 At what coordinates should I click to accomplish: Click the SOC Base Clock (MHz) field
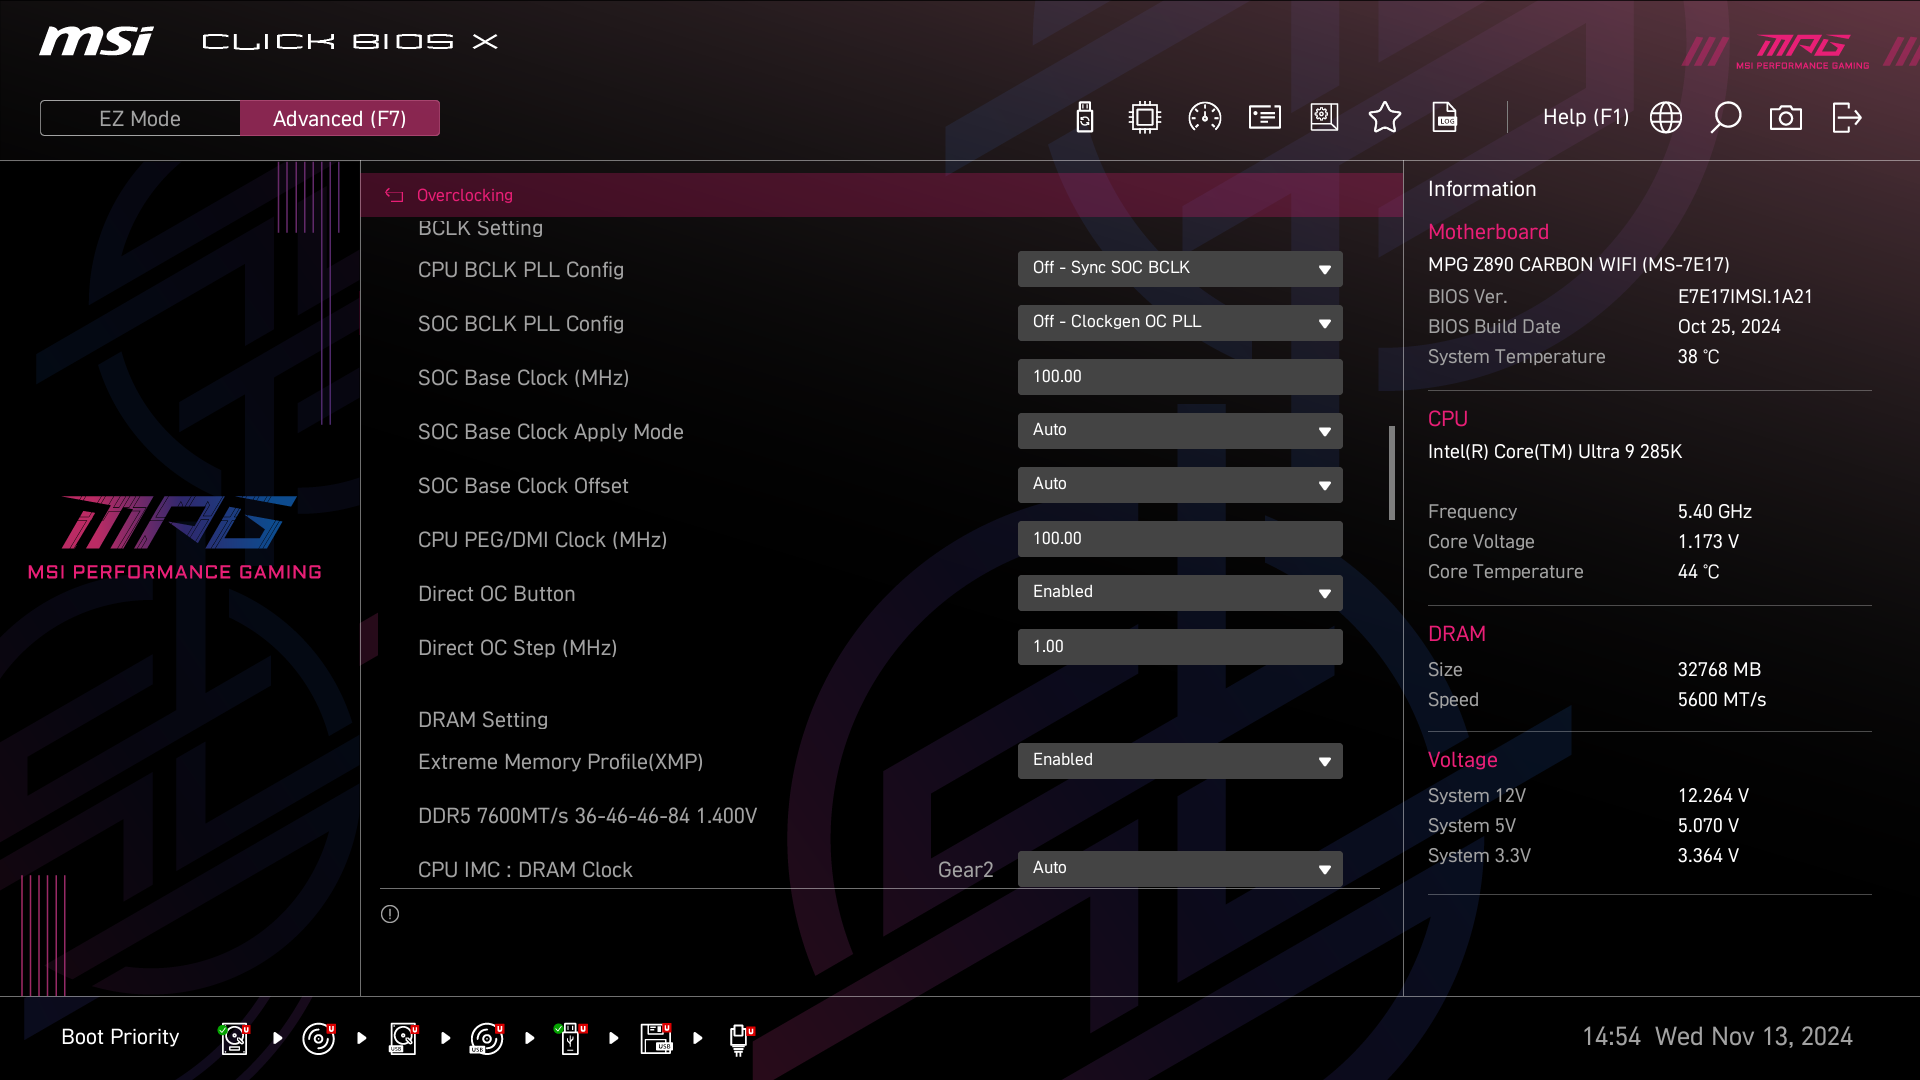(1179, 377)
